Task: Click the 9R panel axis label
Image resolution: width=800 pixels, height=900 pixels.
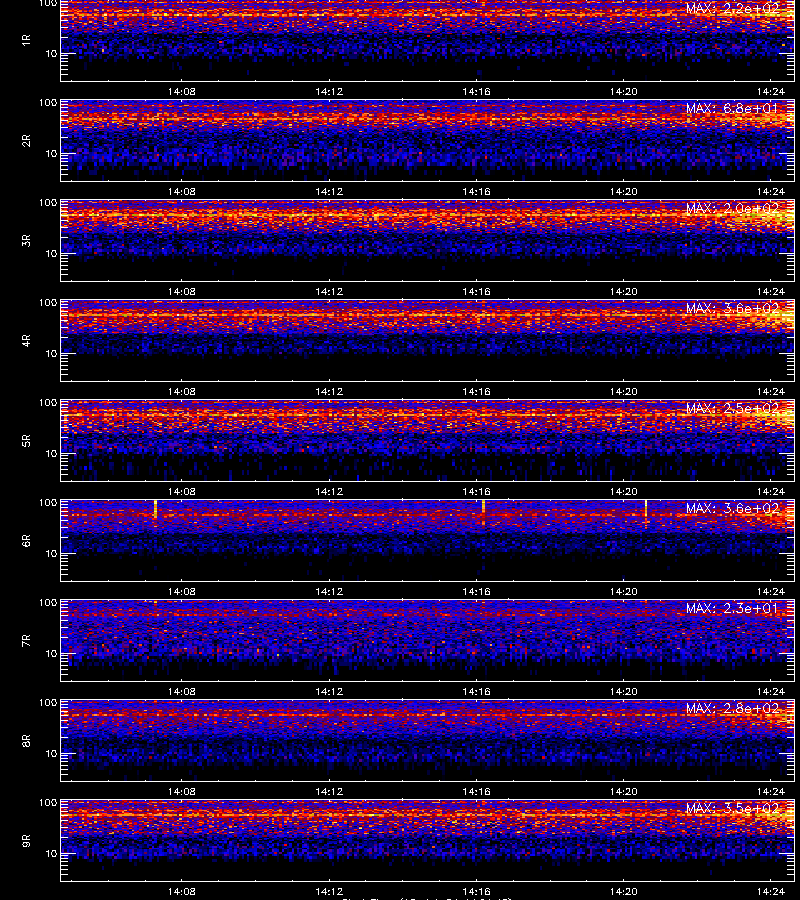Action: (x=26, y=841)
